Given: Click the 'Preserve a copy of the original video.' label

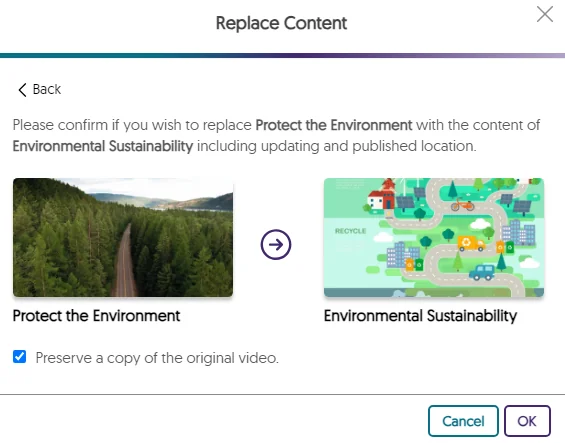Looking at the screenshot, I should pyautogui.click(x=157, y=358).
